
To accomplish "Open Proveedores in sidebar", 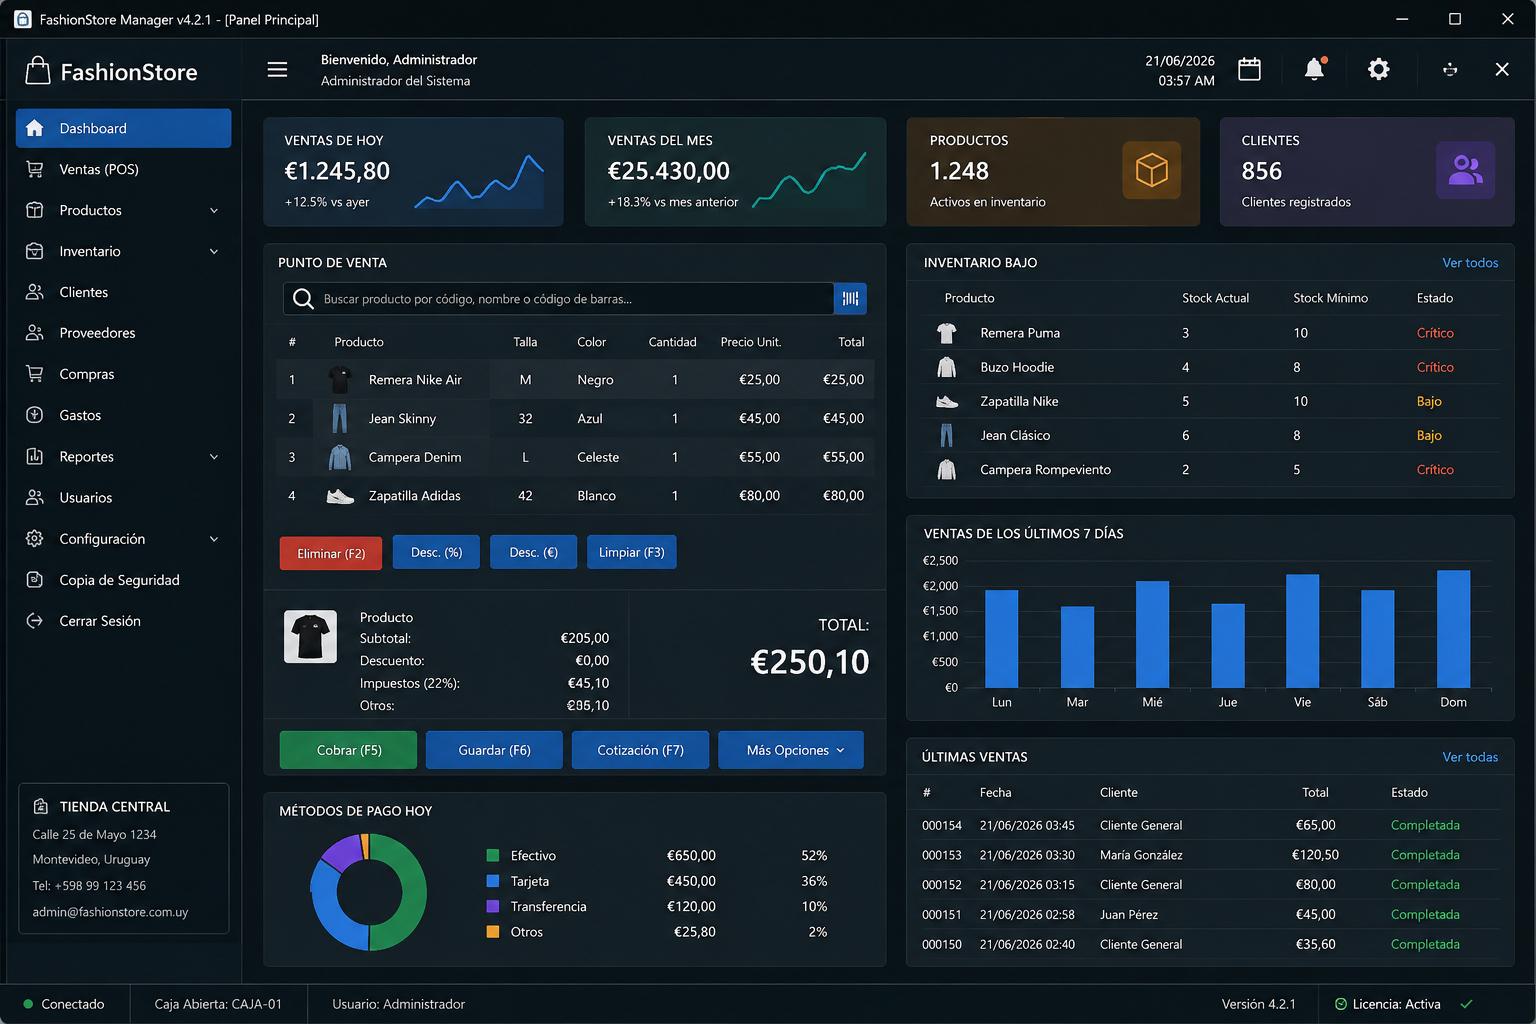I will [123, 333].
